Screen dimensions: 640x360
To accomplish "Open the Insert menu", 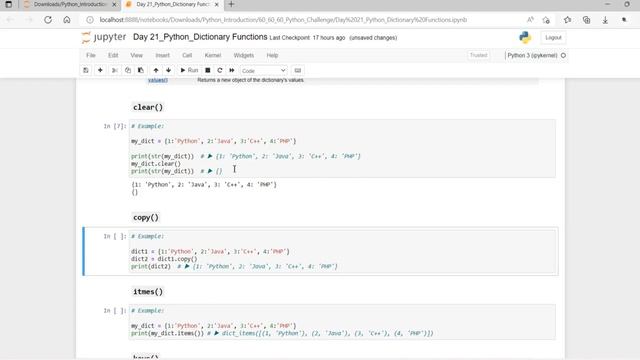I will click(x=162, y=55).
